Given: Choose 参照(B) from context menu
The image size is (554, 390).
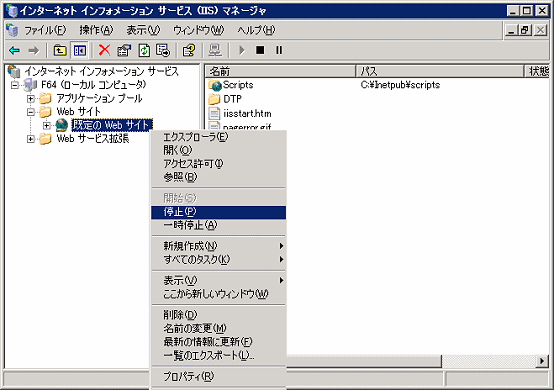Looking at the screenshot, I should [x=218, y=177].
